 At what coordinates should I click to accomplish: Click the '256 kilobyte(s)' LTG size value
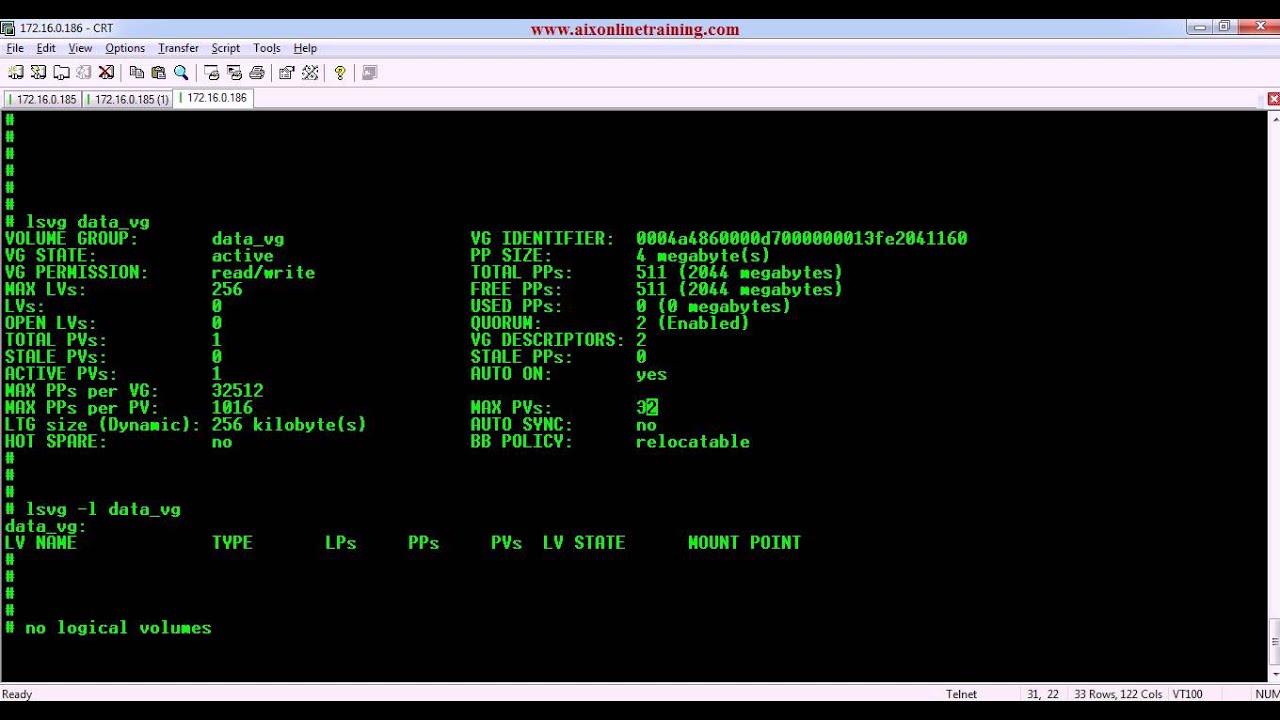(x=288, y=424)
